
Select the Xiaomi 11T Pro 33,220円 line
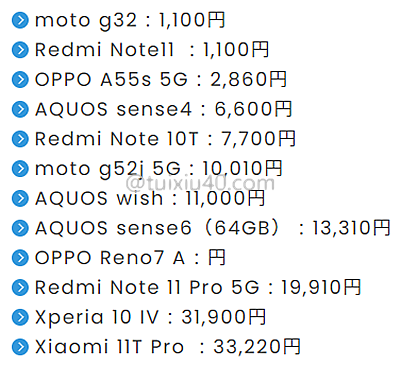click(x=168, y=347)
